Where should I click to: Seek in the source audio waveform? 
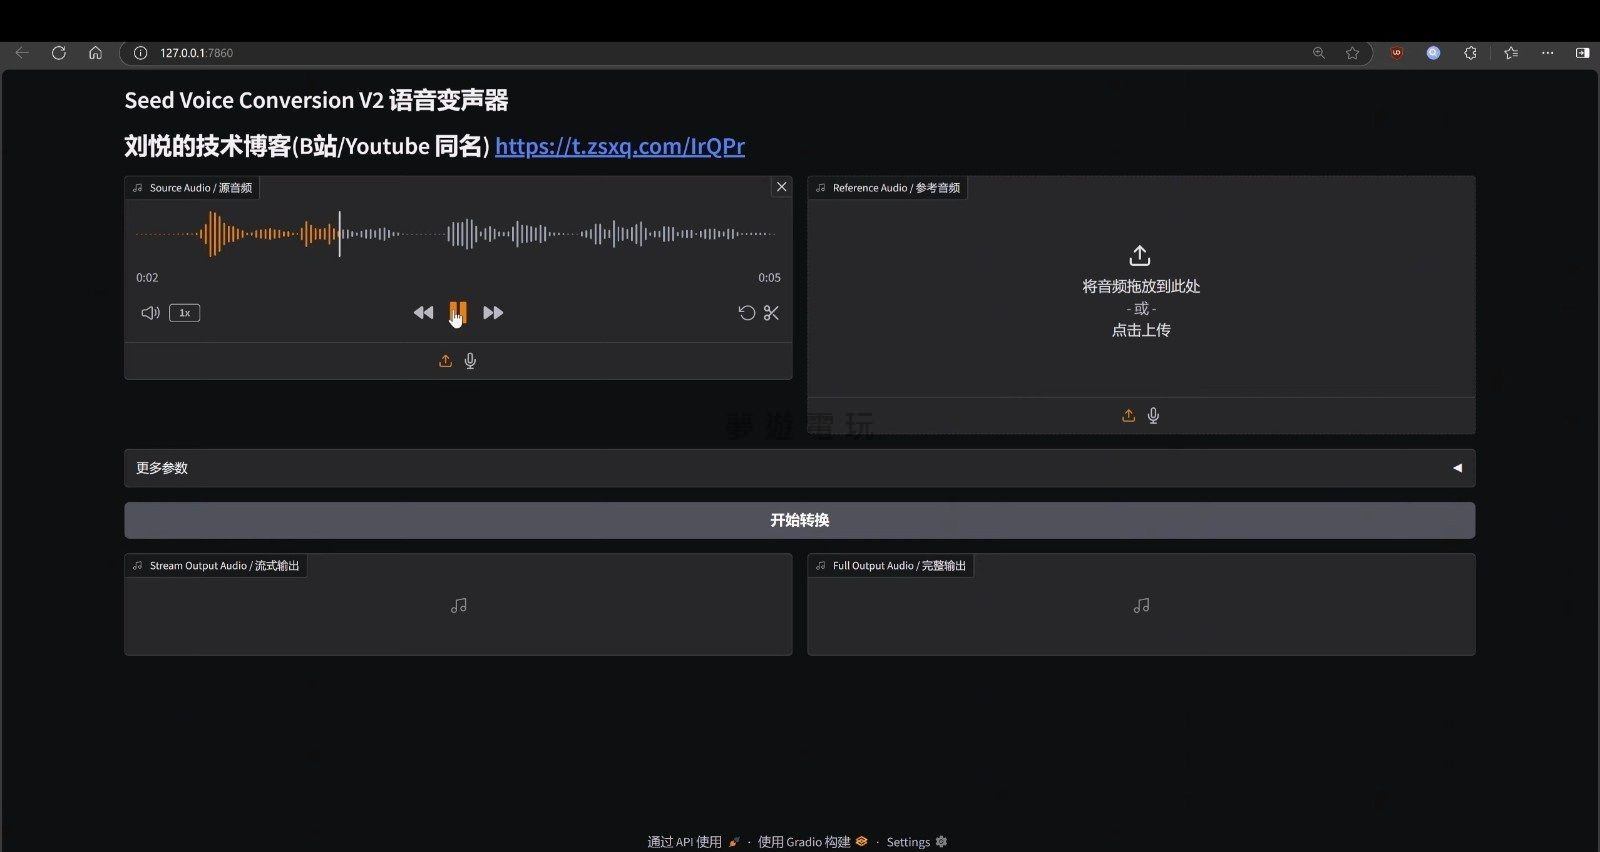click(550, 234)
